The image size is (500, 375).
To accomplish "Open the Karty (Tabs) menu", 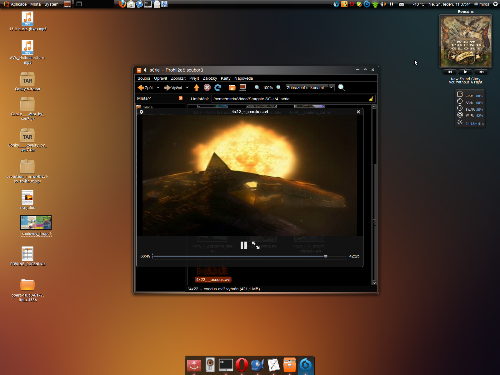I will pyautogui.click(x=226, y=78).
